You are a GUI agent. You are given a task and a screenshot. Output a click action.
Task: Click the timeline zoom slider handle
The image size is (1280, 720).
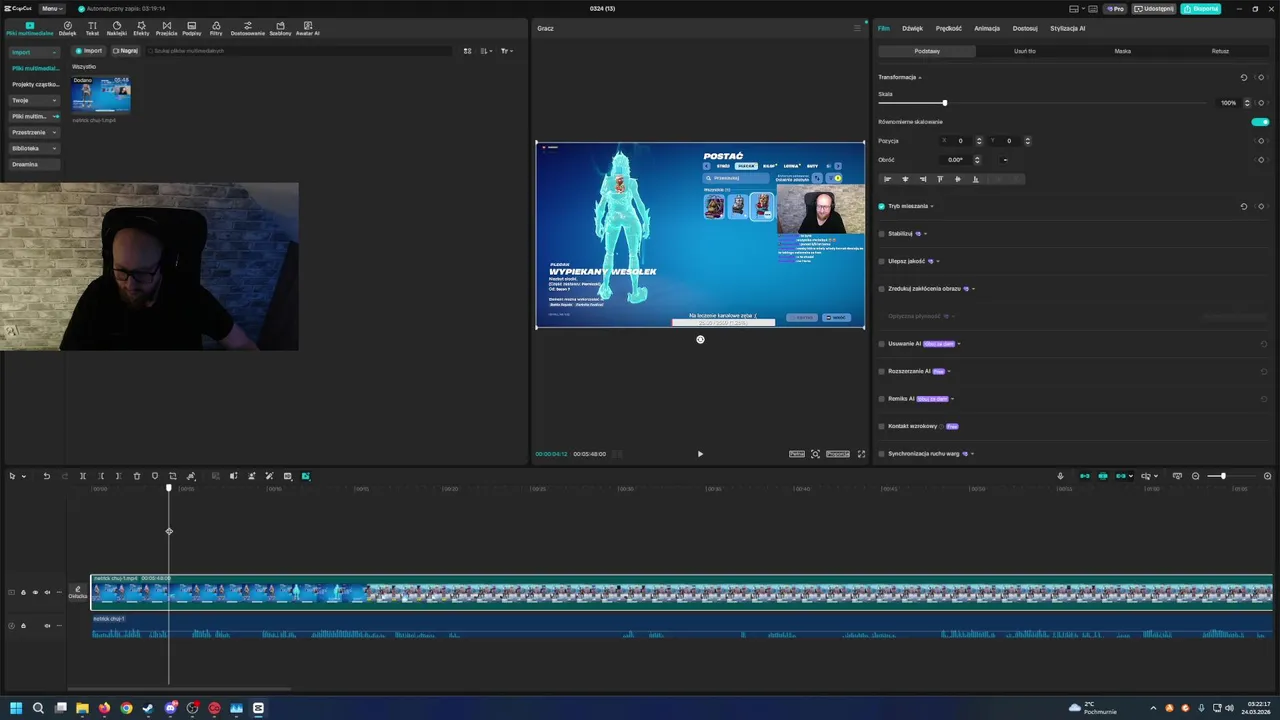coord(1222,476)
